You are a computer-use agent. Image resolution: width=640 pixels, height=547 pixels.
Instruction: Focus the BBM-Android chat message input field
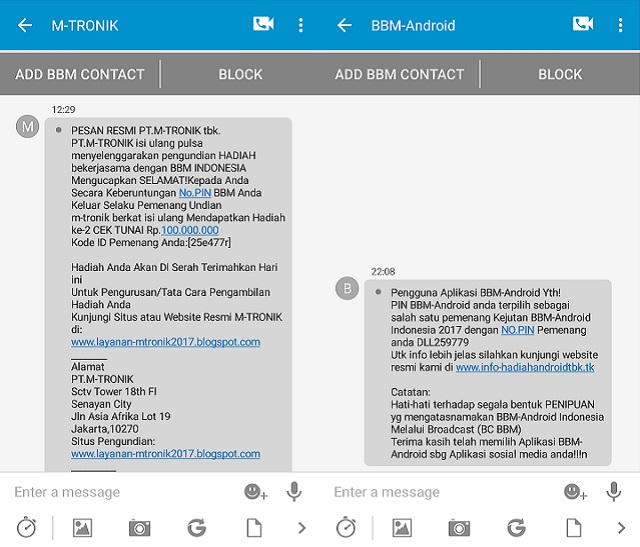[x=443, y=492]
